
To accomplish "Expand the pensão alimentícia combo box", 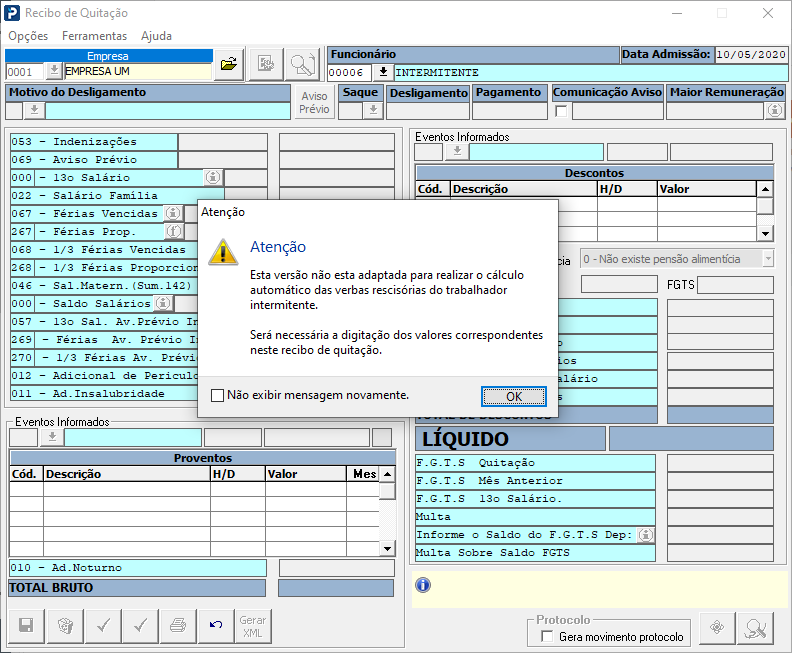I will click(768, 259).
